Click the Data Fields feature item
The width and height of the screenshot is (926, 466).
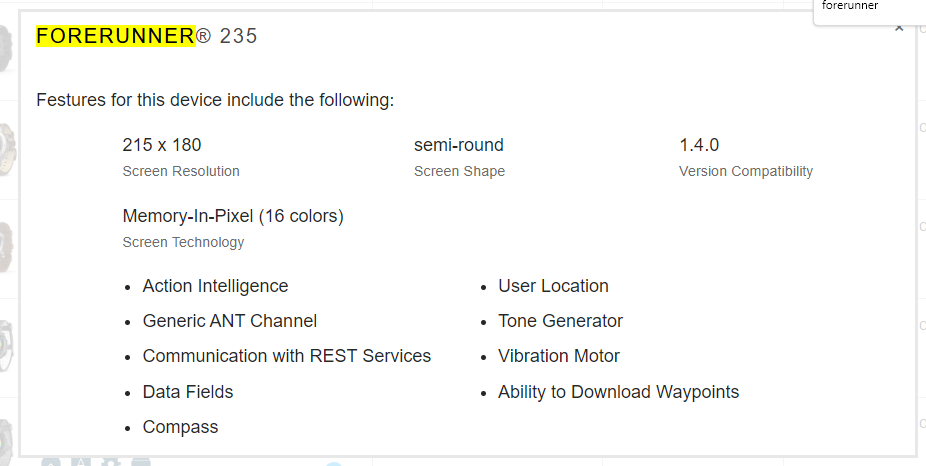[x=188, y=392]
